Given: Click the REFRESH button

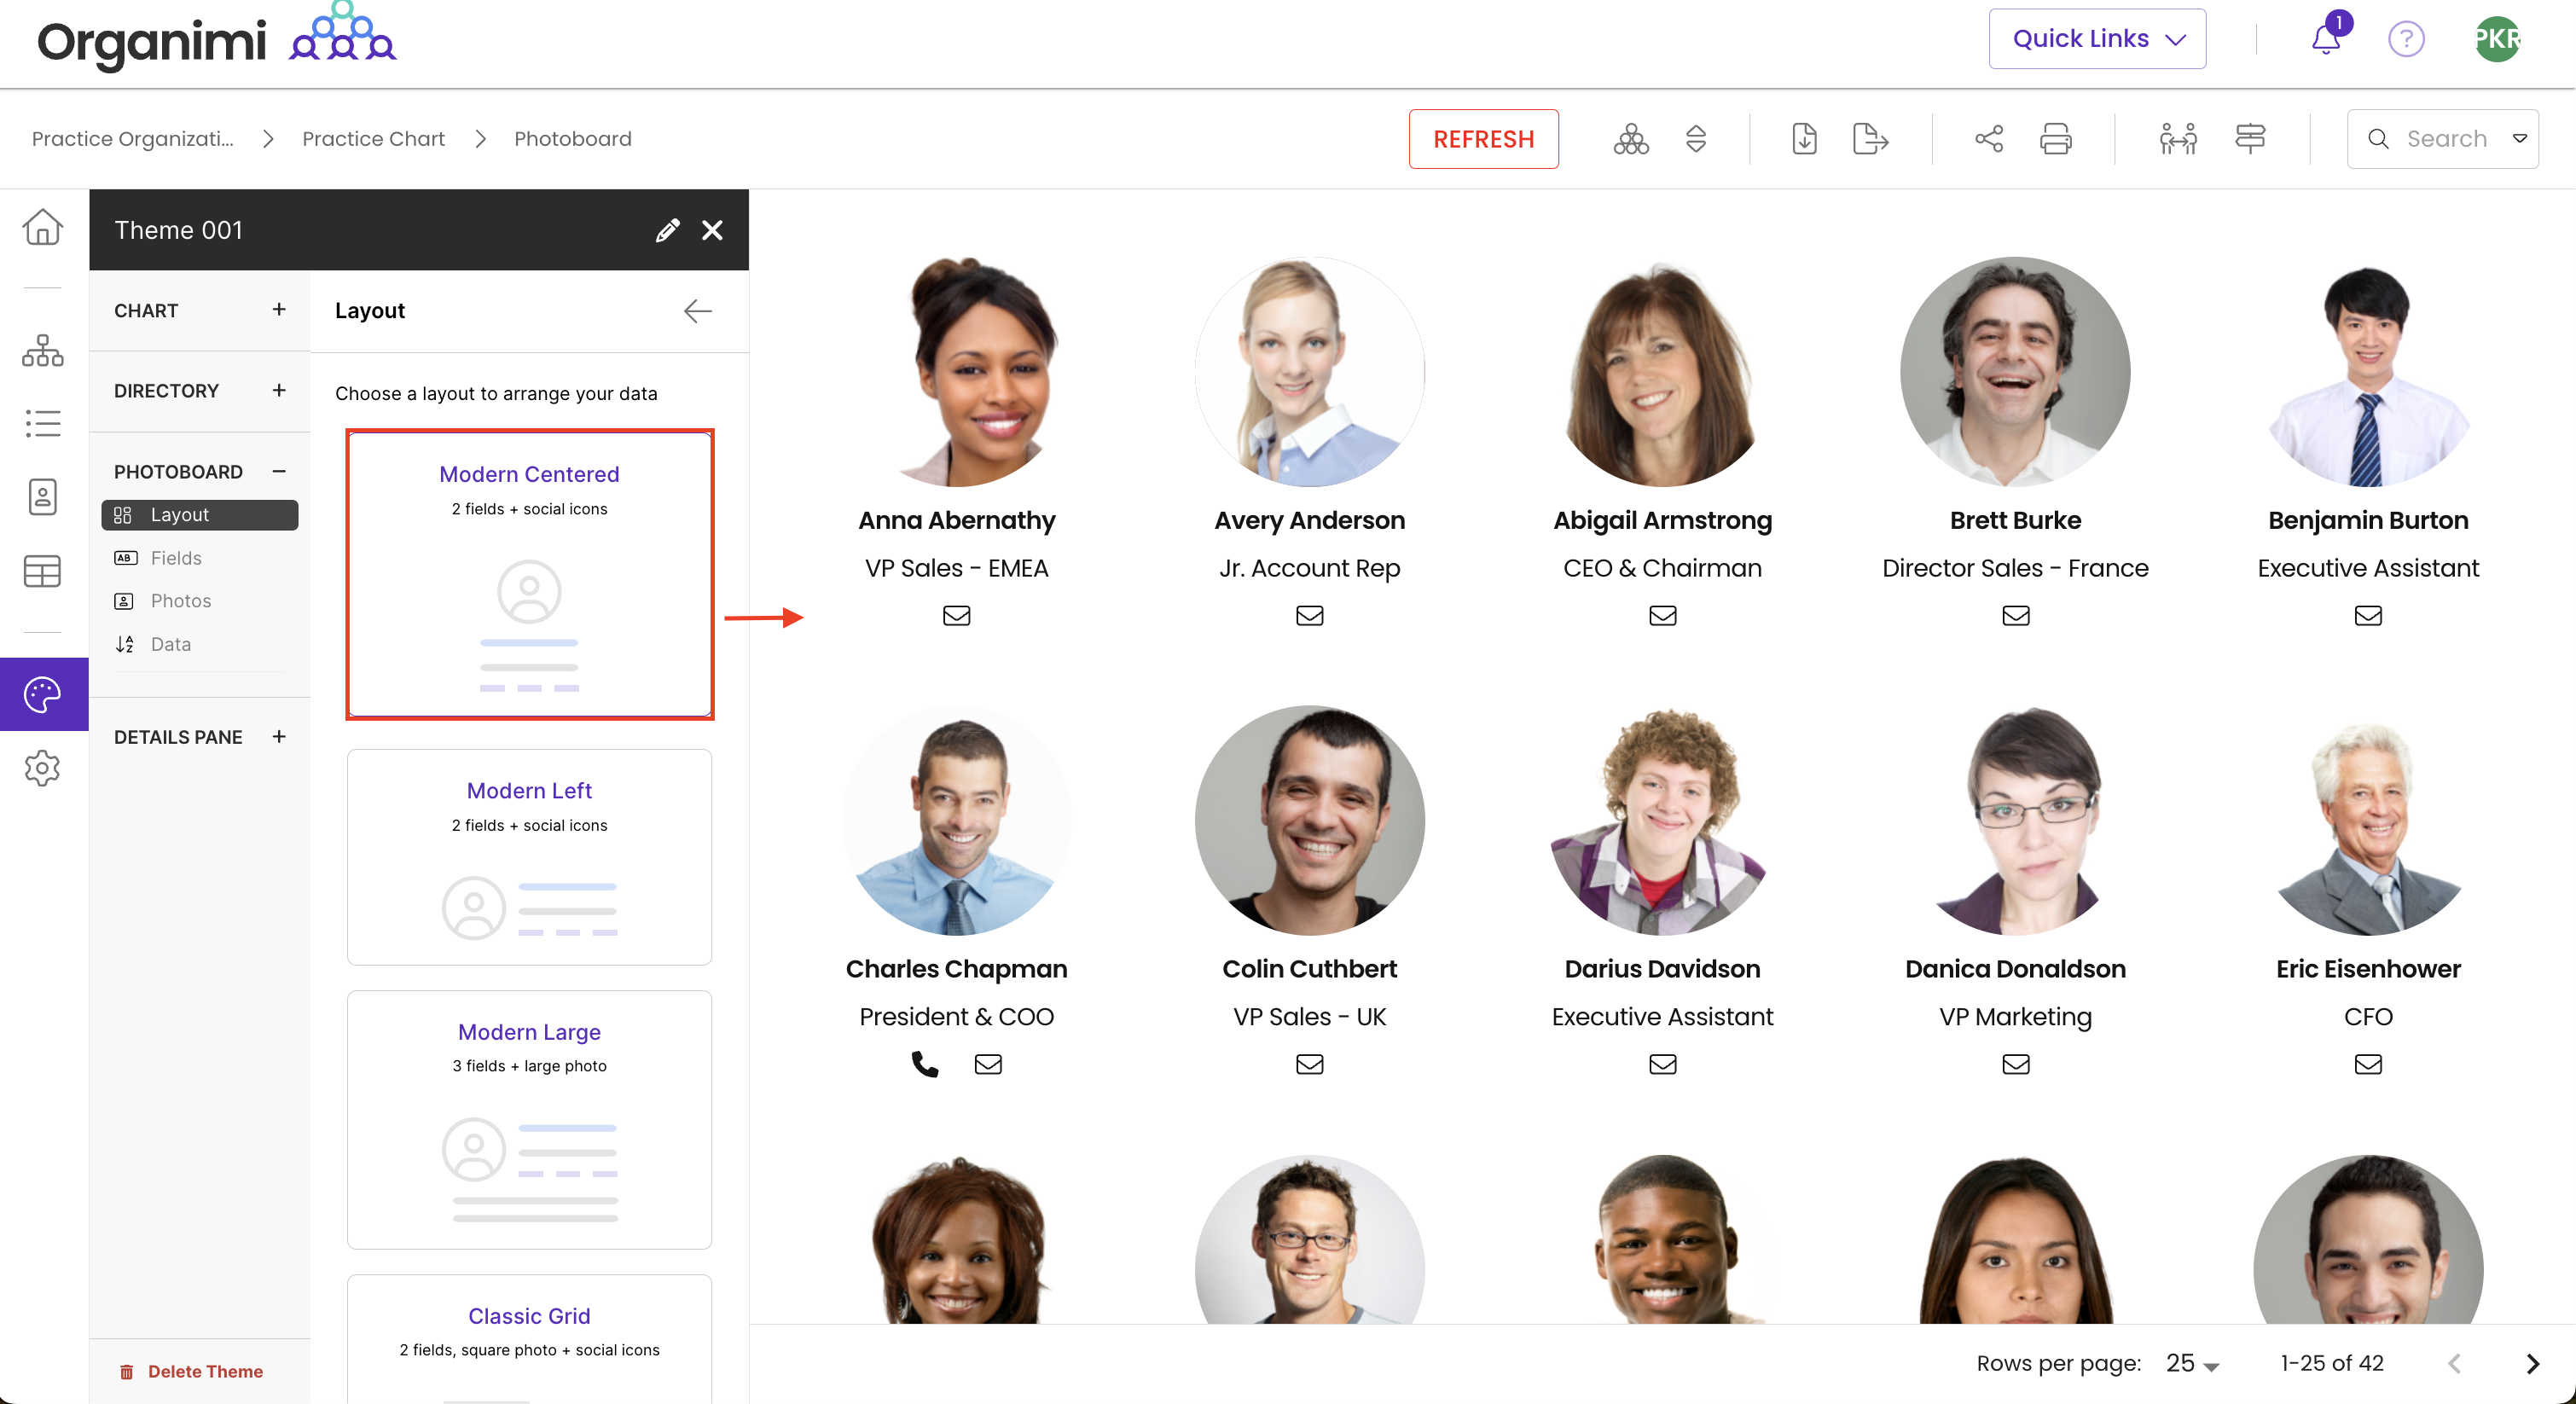Looking at the screenshot, I should (x=1483, y=139).
